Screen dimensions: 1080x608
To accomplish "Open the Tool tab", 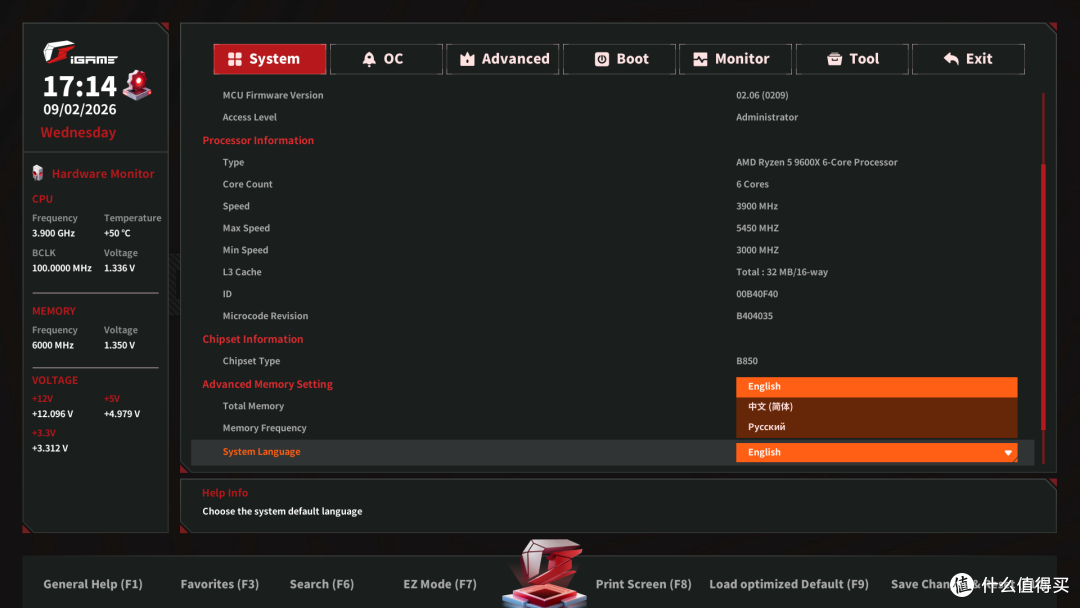I will [852, 59].
